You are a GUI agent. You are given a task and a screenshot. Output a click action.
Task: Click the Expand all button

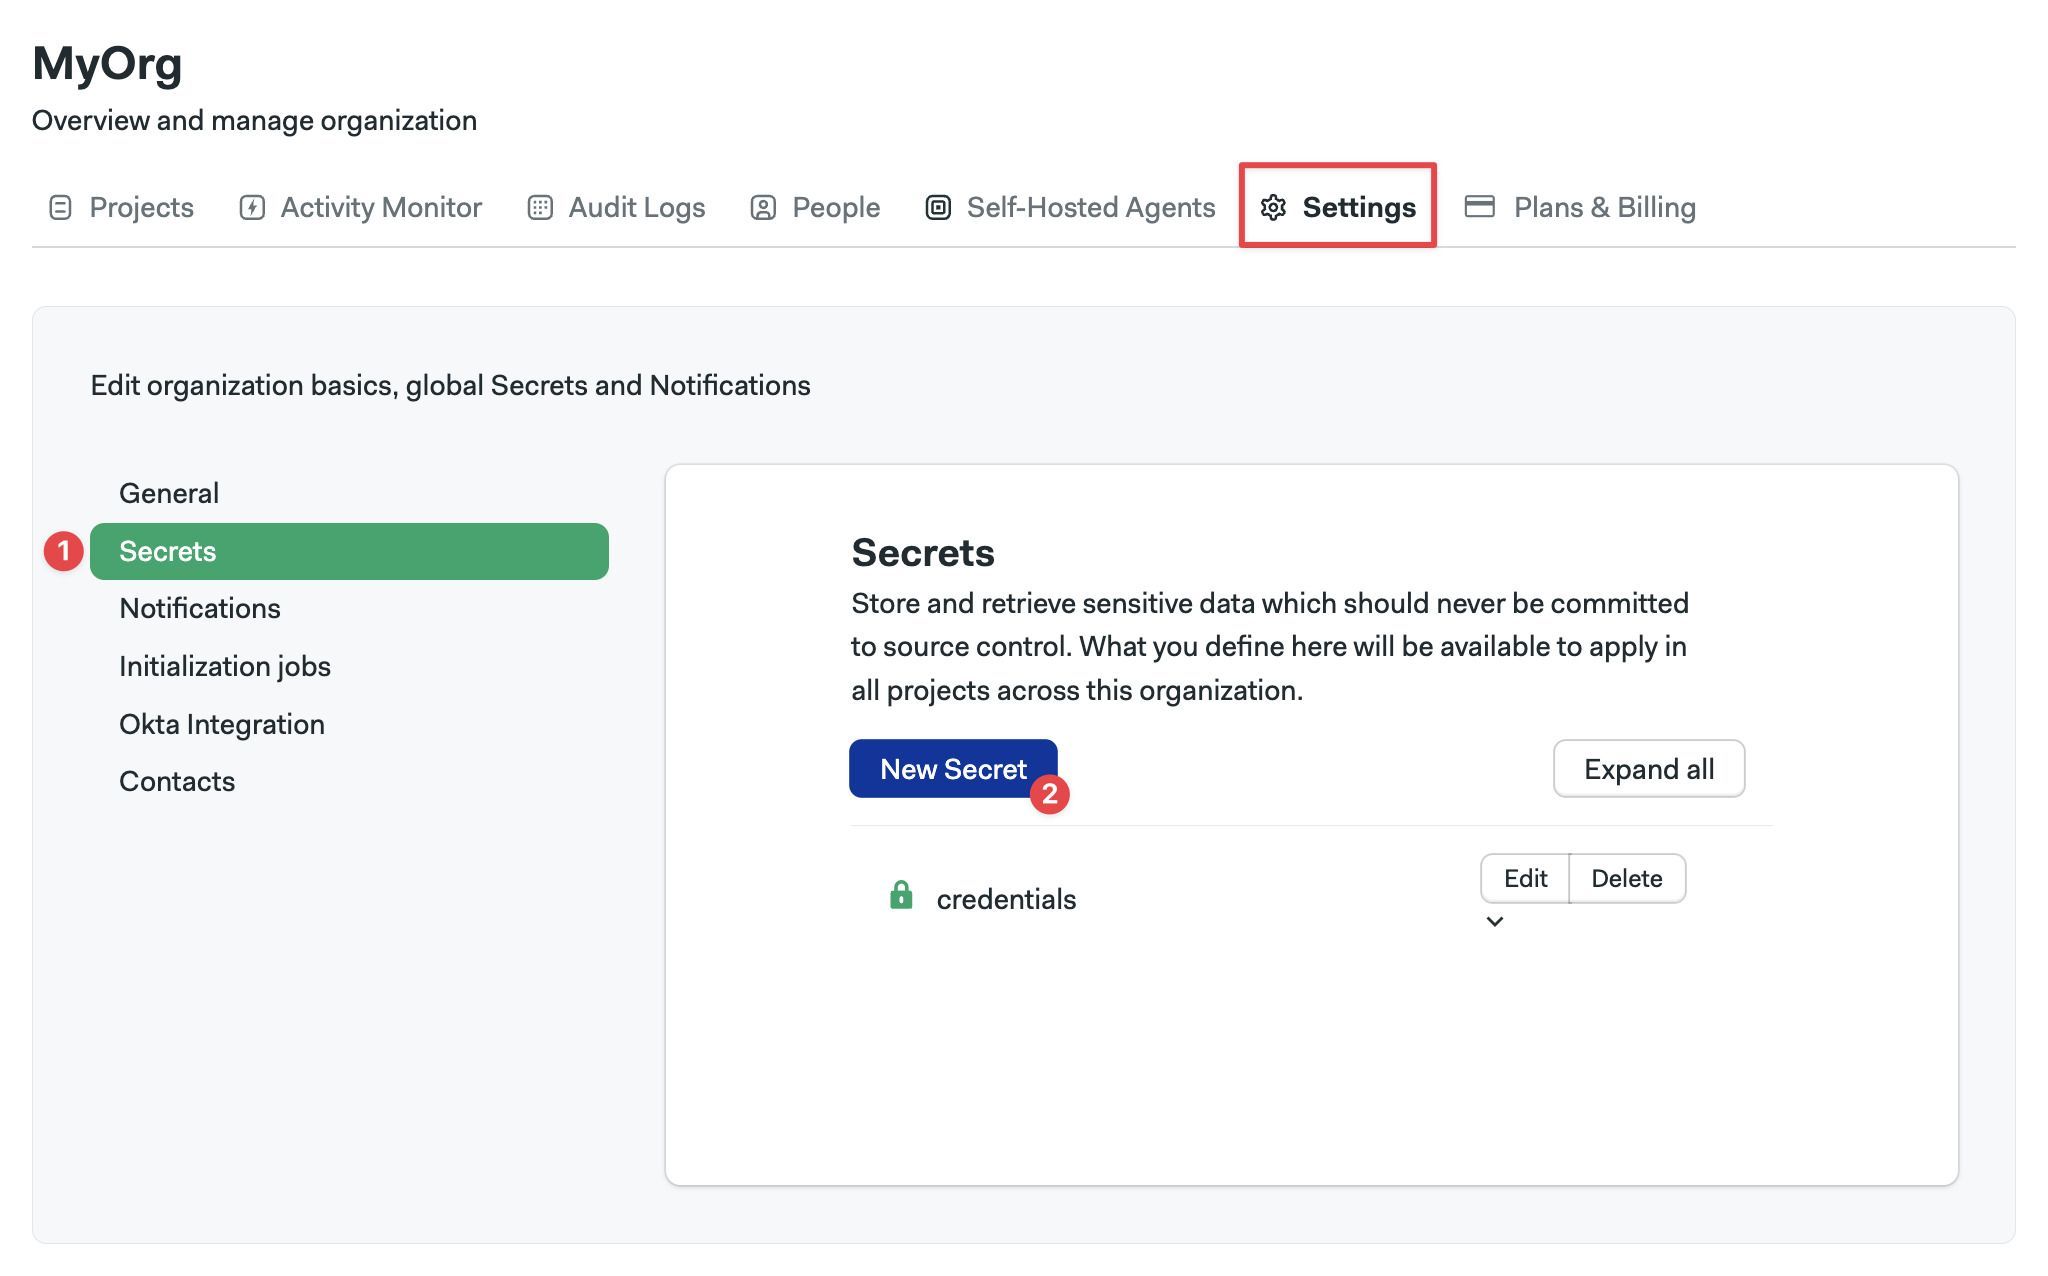pyautogui.click(x=1648, y=768)
